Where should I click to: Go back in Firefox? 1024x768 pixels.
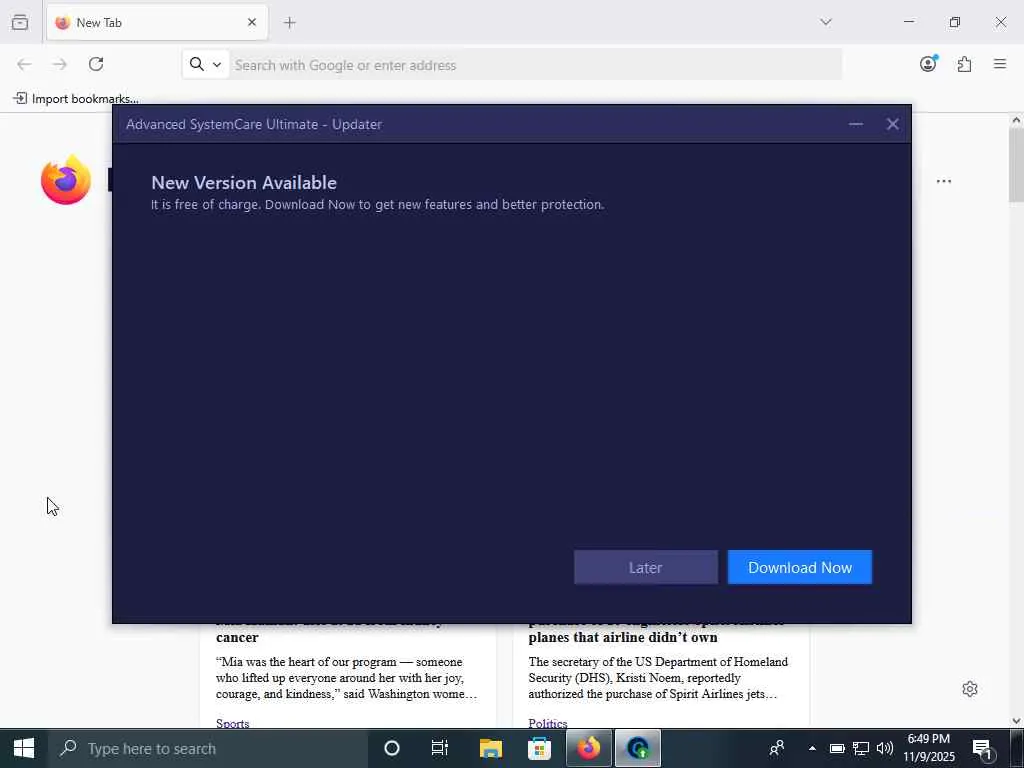click(24, 64)
